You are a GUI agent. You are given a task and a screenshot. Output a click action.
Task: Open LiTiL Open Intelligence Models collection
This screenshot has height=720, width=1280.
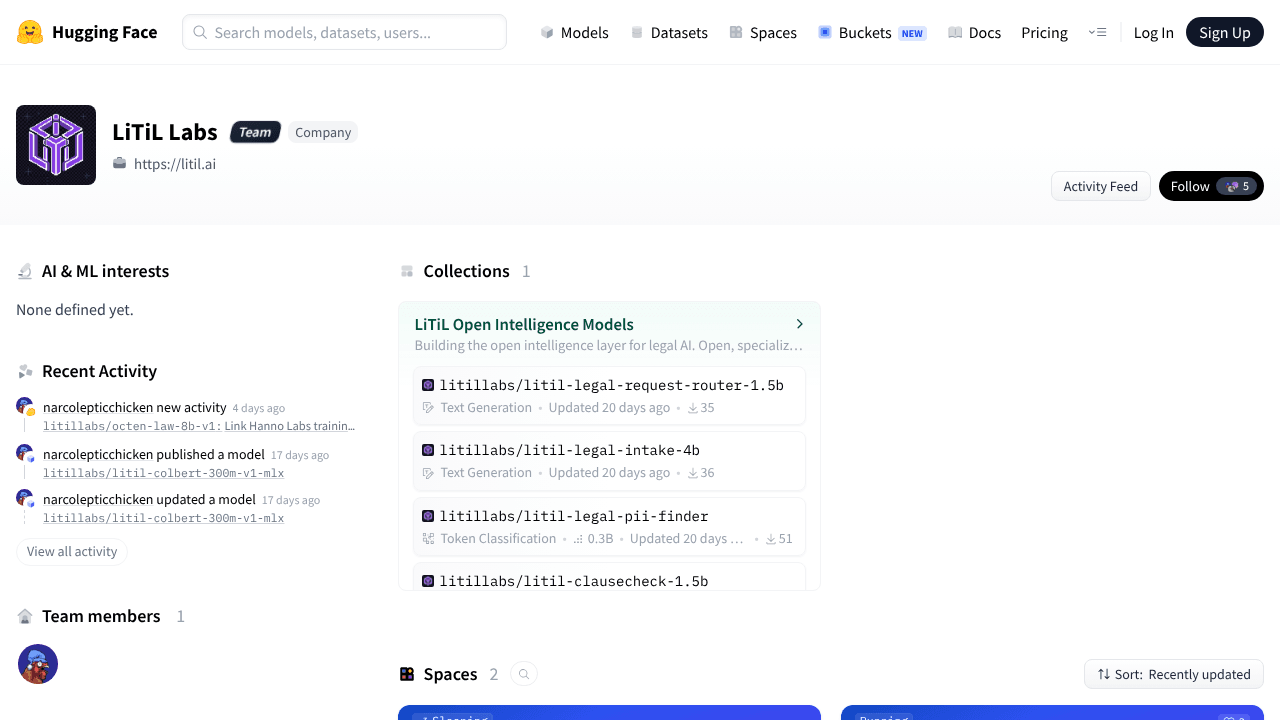click(524, 324)
